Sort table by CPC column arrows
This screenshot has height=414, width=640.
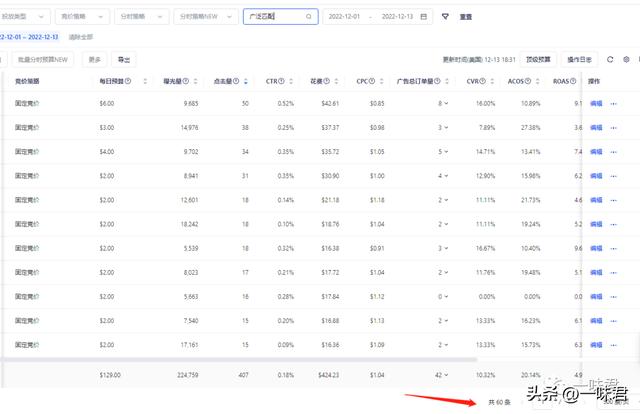(382, 81)
